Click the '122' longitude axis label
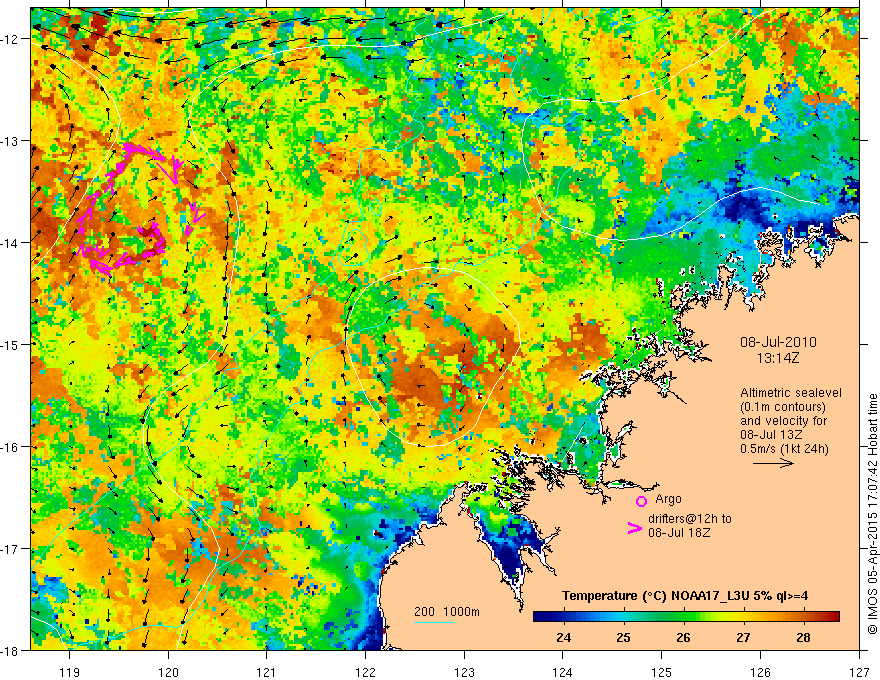 coord(365,672)
